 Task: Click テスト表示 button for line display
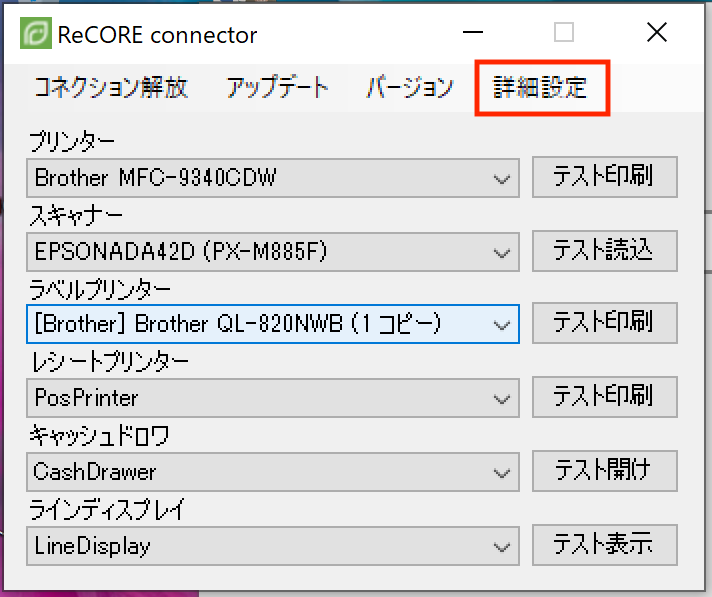click(605, 545)
